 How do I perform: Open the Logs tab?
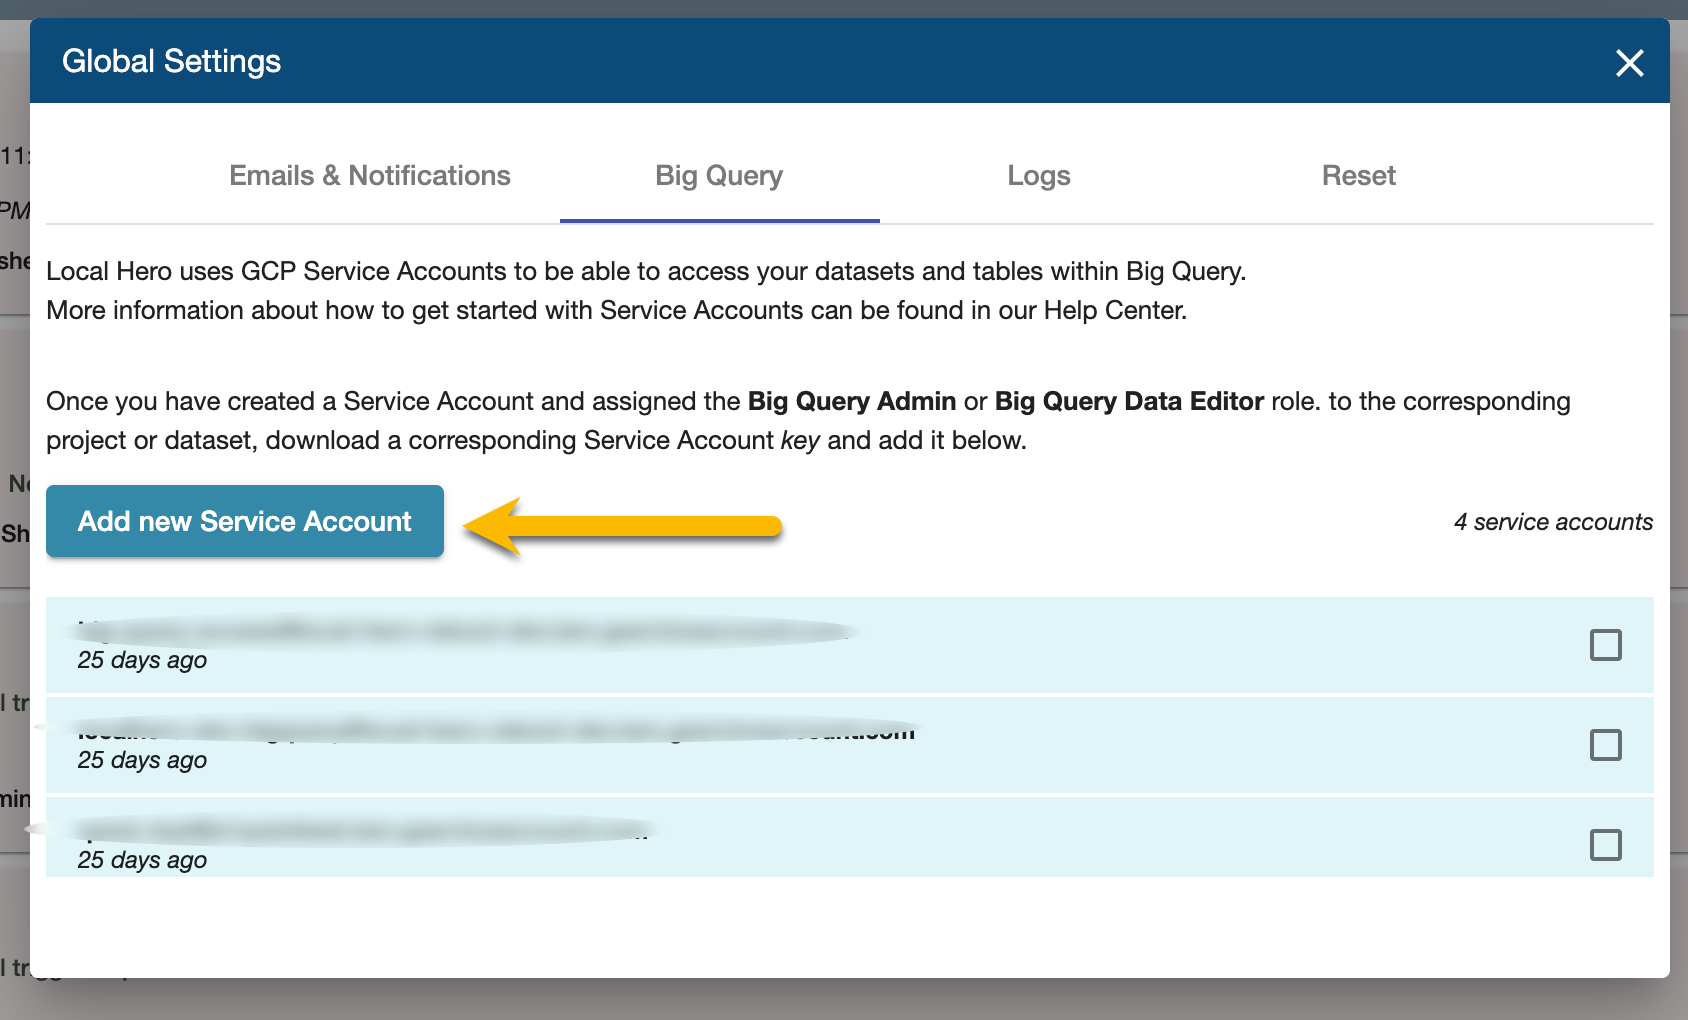(x=1039, y=176)
